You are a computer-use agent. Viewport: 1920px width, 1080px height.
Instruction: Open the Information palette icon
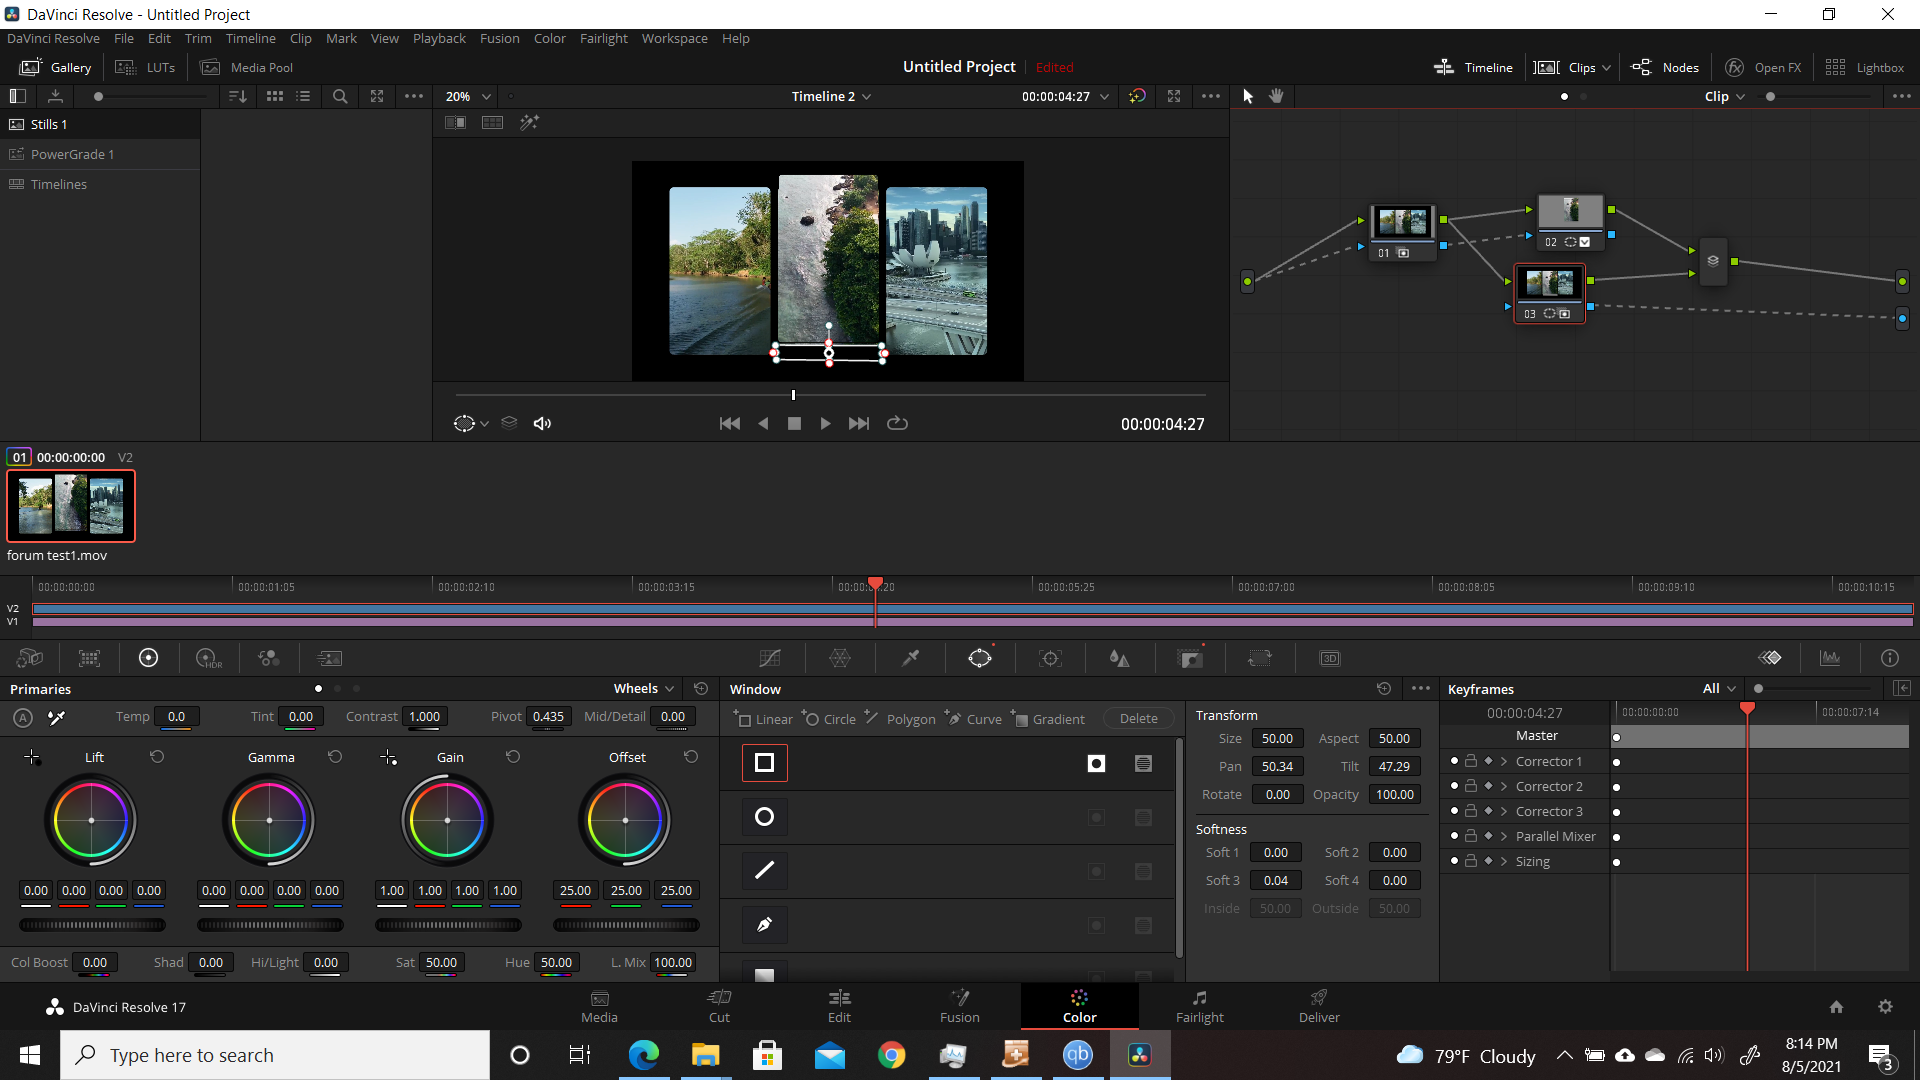click(1890, 658)
